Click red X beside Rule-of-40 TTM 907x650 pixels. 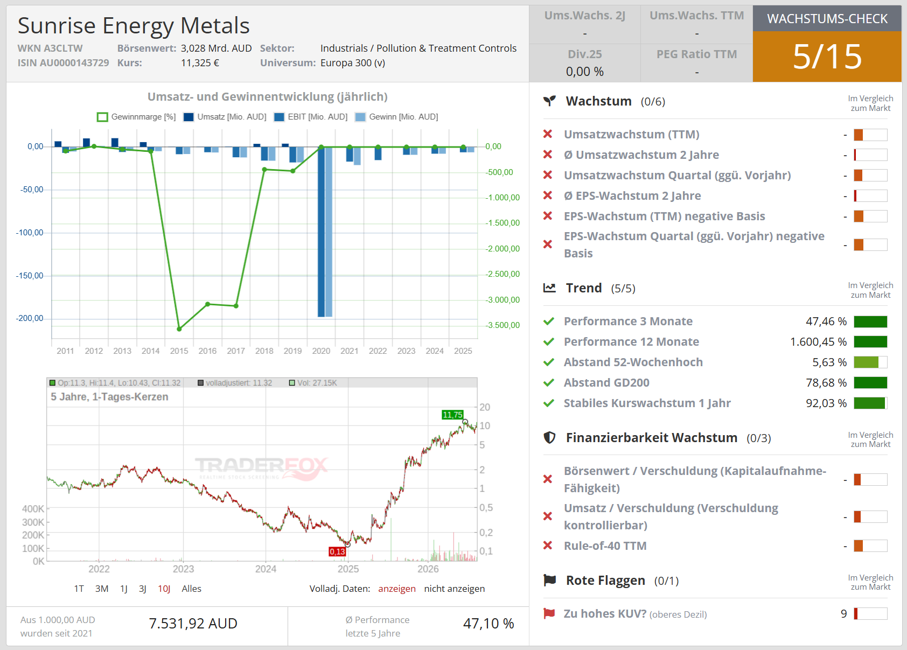(x=548, y=545)
